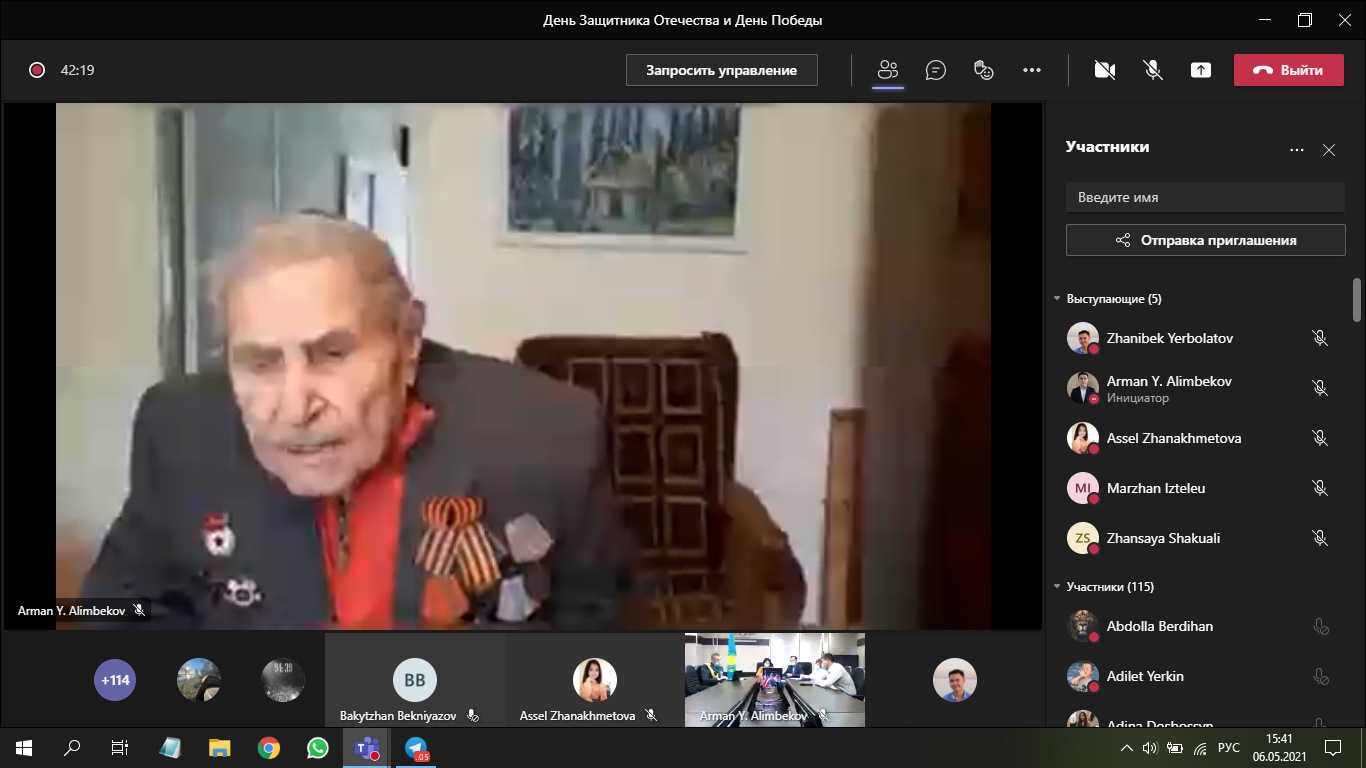Open Telegram from the taskbar
The width and height of the screenshot is (1366, 768).
tap(416, 747)
